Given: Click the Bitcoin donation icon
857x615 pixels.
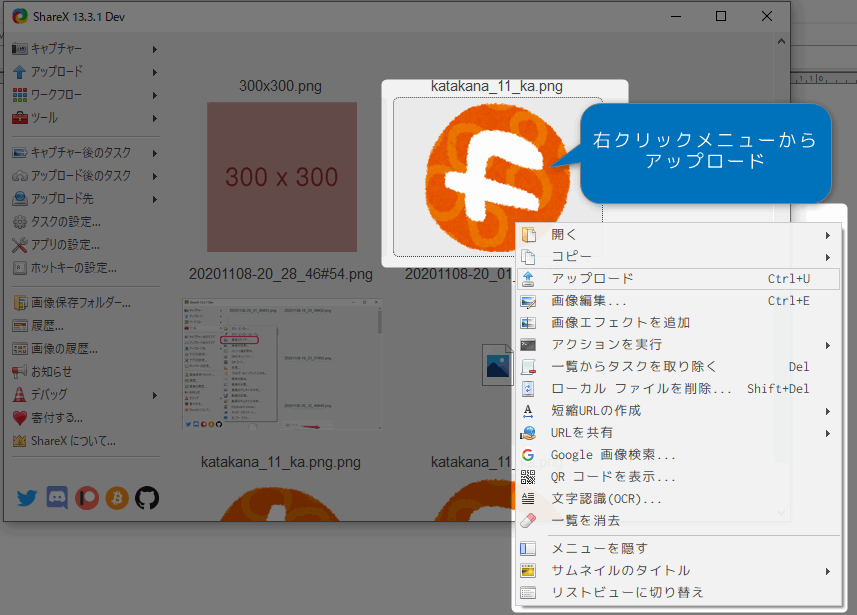Looking at the screenshot, I should (x=117, y=498).
